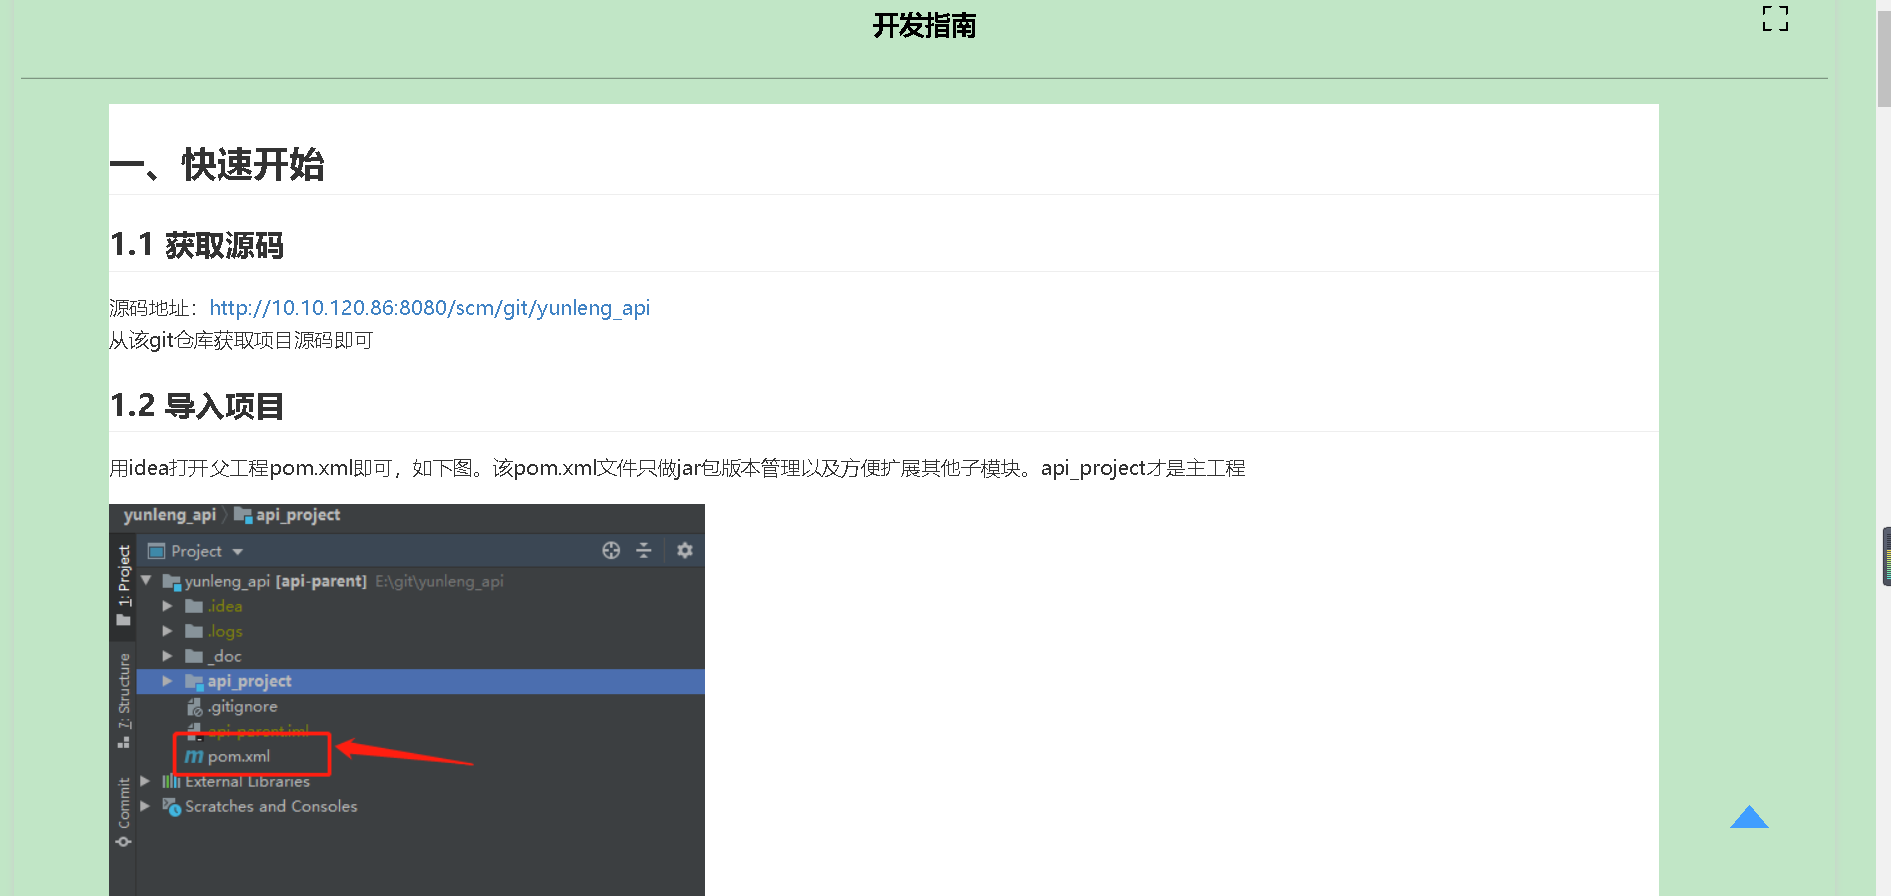
Task: Click the Maven icon beside pom.xml
Action: (x=194, y=756)
